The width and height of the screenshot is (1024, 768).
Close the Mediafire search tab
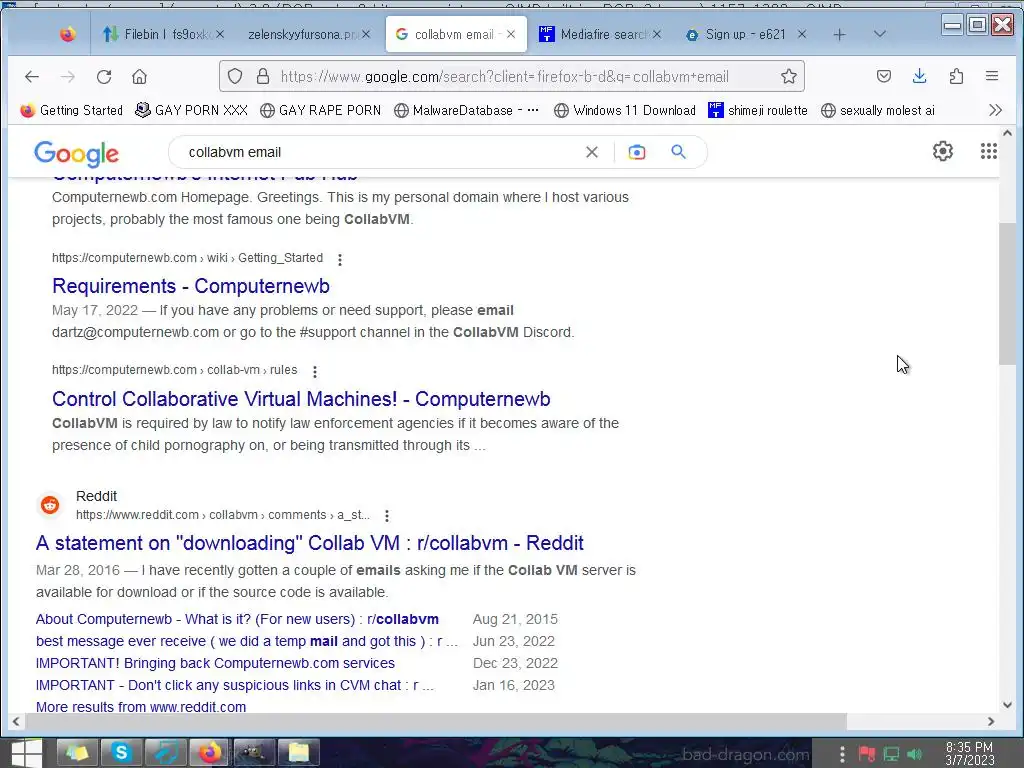click(x=657, y=34)
